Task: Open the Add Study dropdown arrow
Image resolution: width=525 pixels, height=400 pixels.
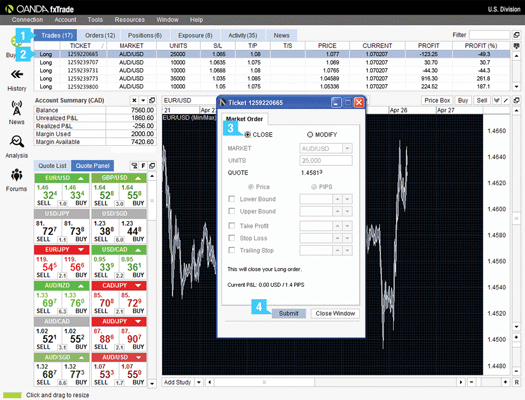Action: click(x=199, y=382)
